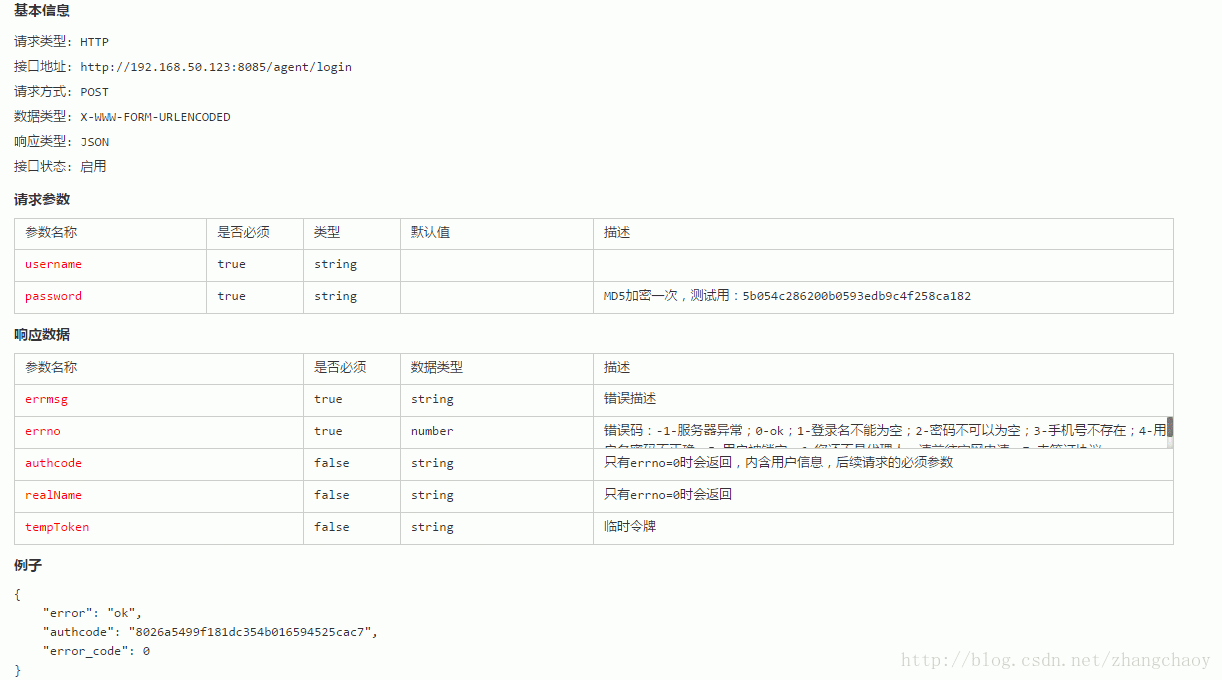Screen dimensions: 1222x680
Task: Select the password parameter name
Action: [x=52, y=296]
